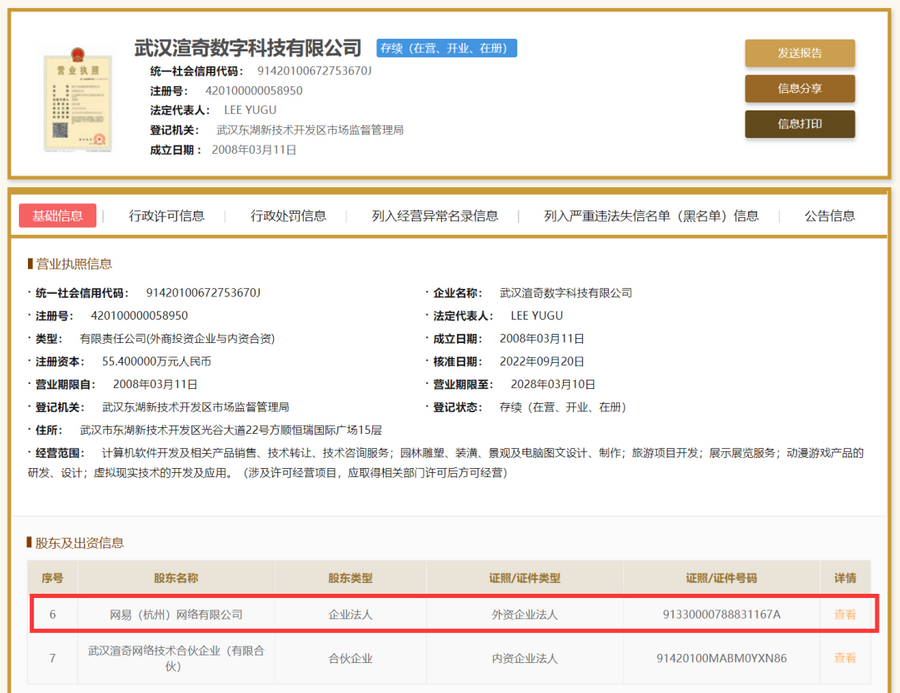Select the 基础信息 tab
Viewport: 900px width, 693px height.
[x=60, y=216]
